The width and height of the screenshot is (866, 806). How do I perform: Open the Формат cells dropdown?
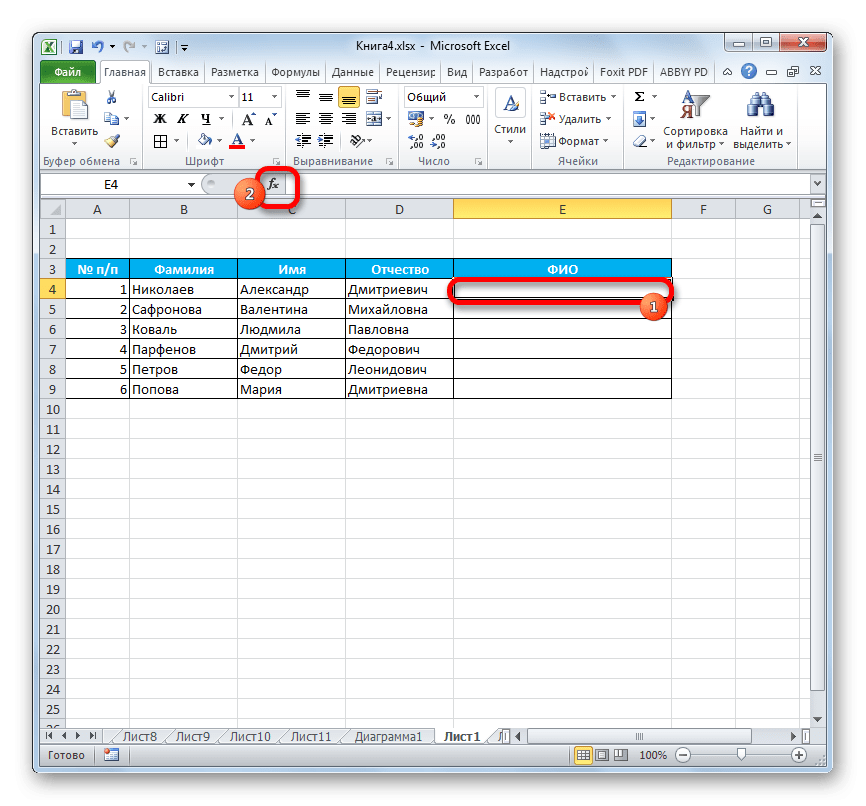pyautogui.click(x=605, y=141)
